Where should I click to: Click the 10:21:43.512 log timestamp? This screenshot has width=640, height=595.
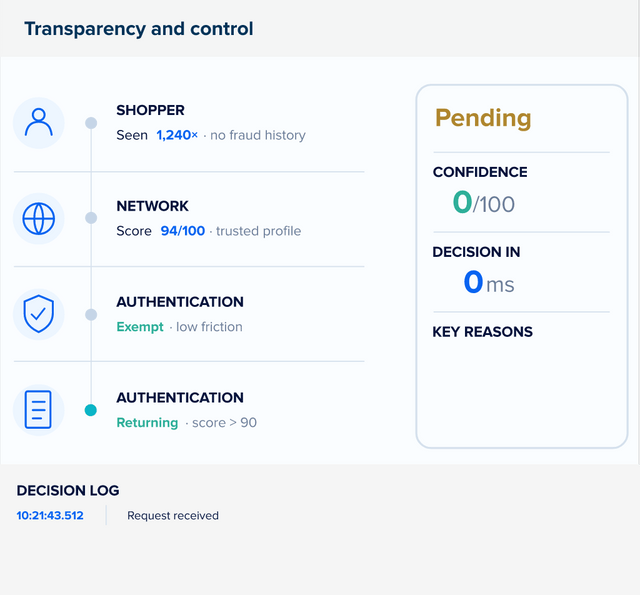[50, 515]
